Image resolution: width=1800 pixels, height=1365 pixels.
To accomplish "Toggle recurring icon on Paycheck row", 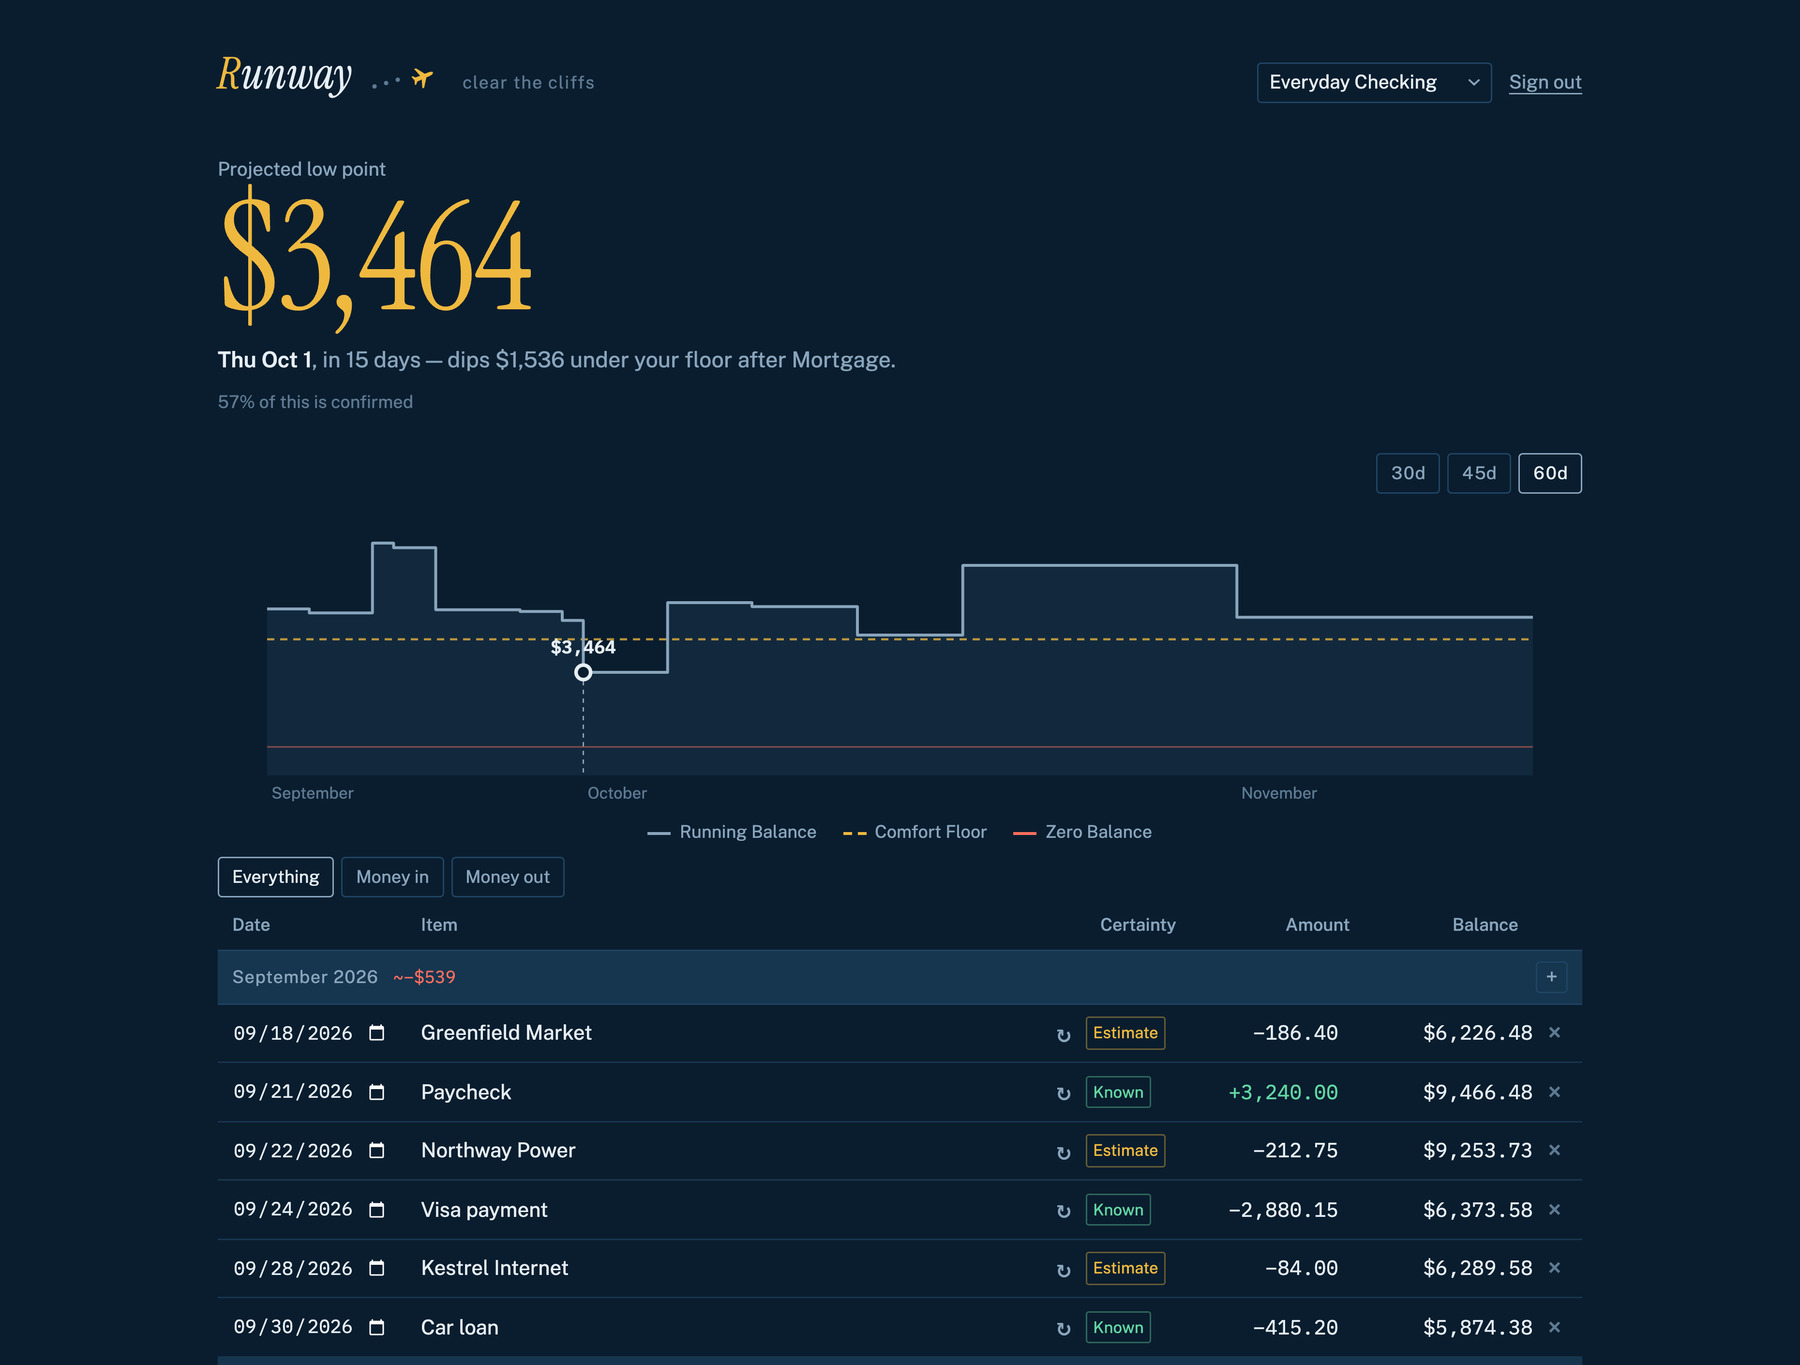I will (x=1063, y=1094).
